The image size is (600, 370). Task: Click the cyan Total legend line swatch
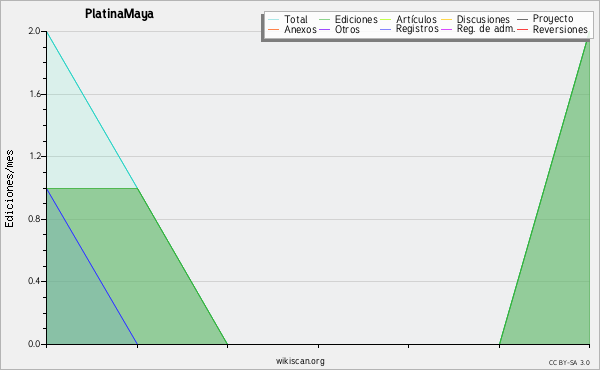(274, 20)
